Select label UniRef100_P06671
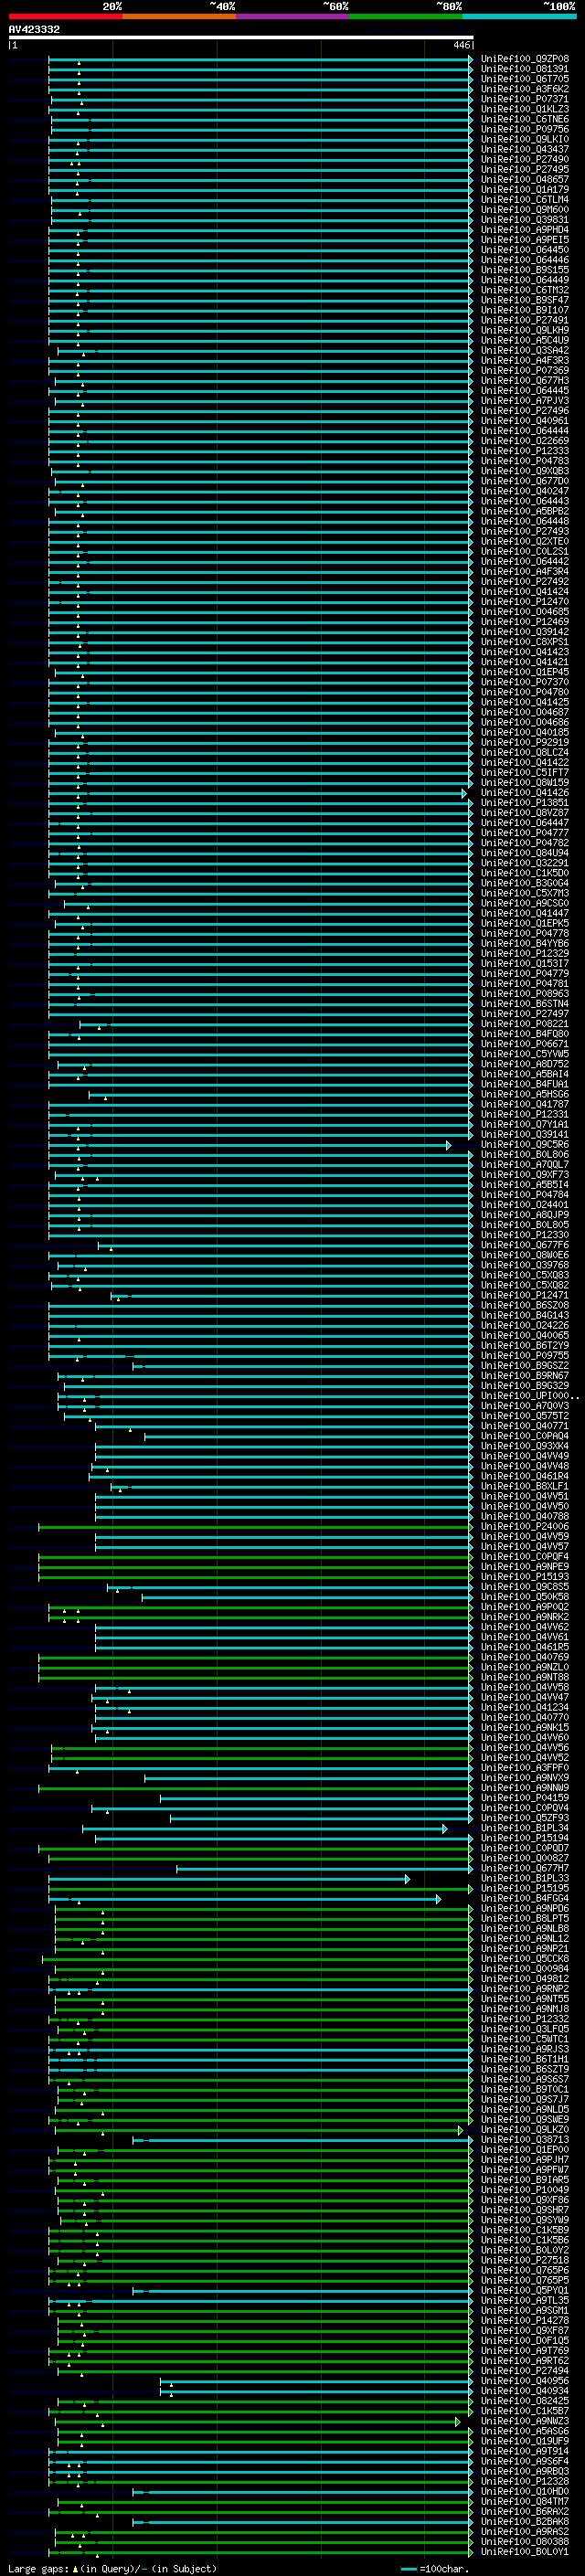585x2576 pixels. (x=524, y=1044)
